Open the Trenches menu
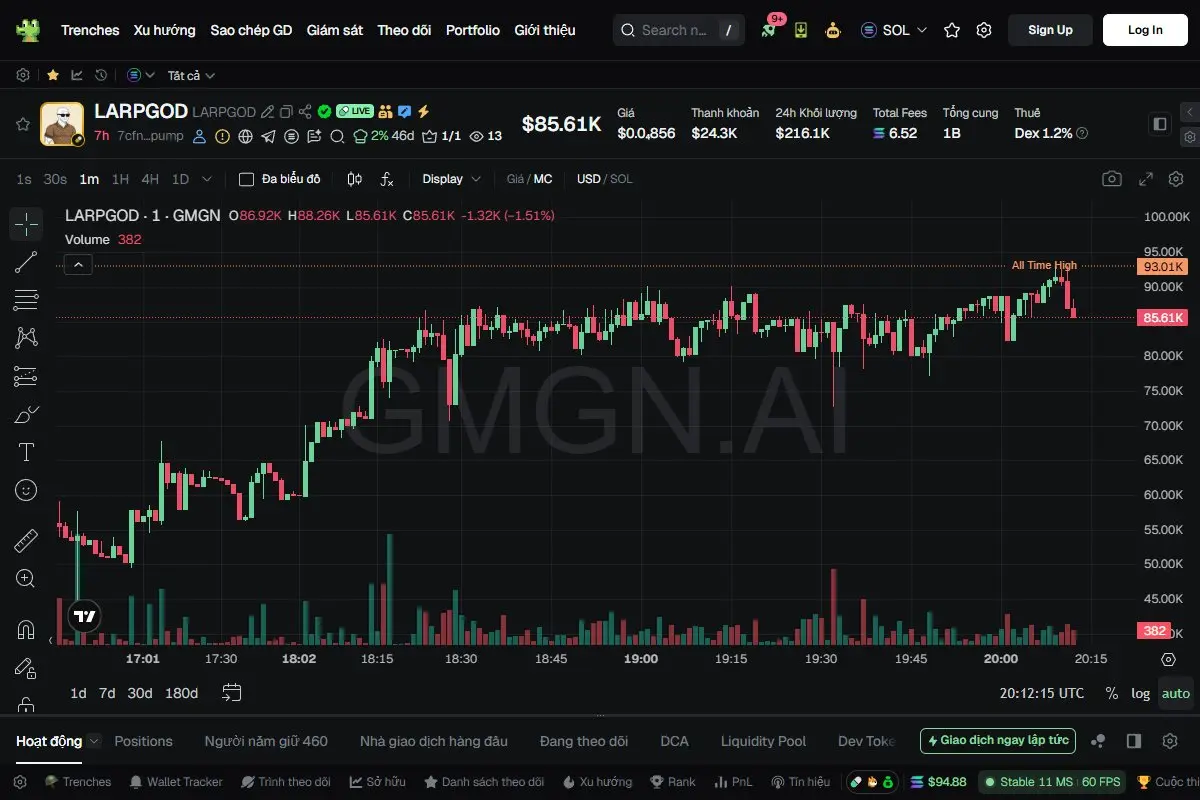Viewport: 1200px width, 800px height. point(90,30)
